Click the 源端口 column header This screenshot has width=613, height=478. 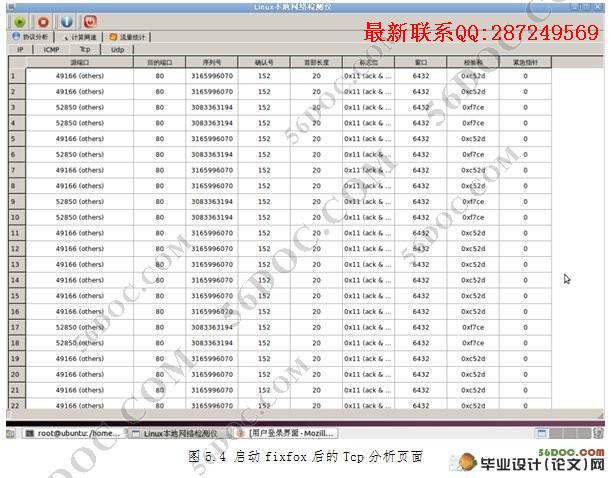click(80, 62)
